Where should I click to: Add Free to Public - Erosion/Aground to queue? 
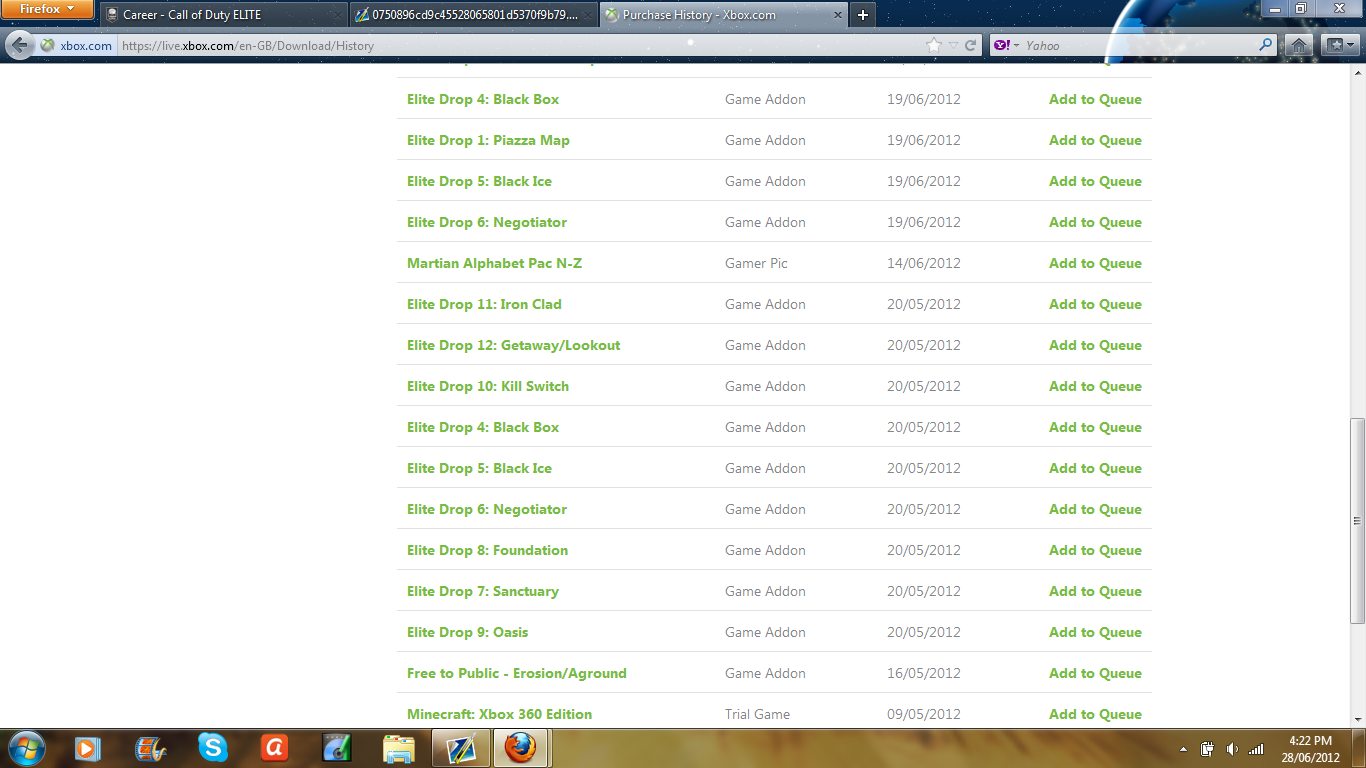(x=1095, y=673)
